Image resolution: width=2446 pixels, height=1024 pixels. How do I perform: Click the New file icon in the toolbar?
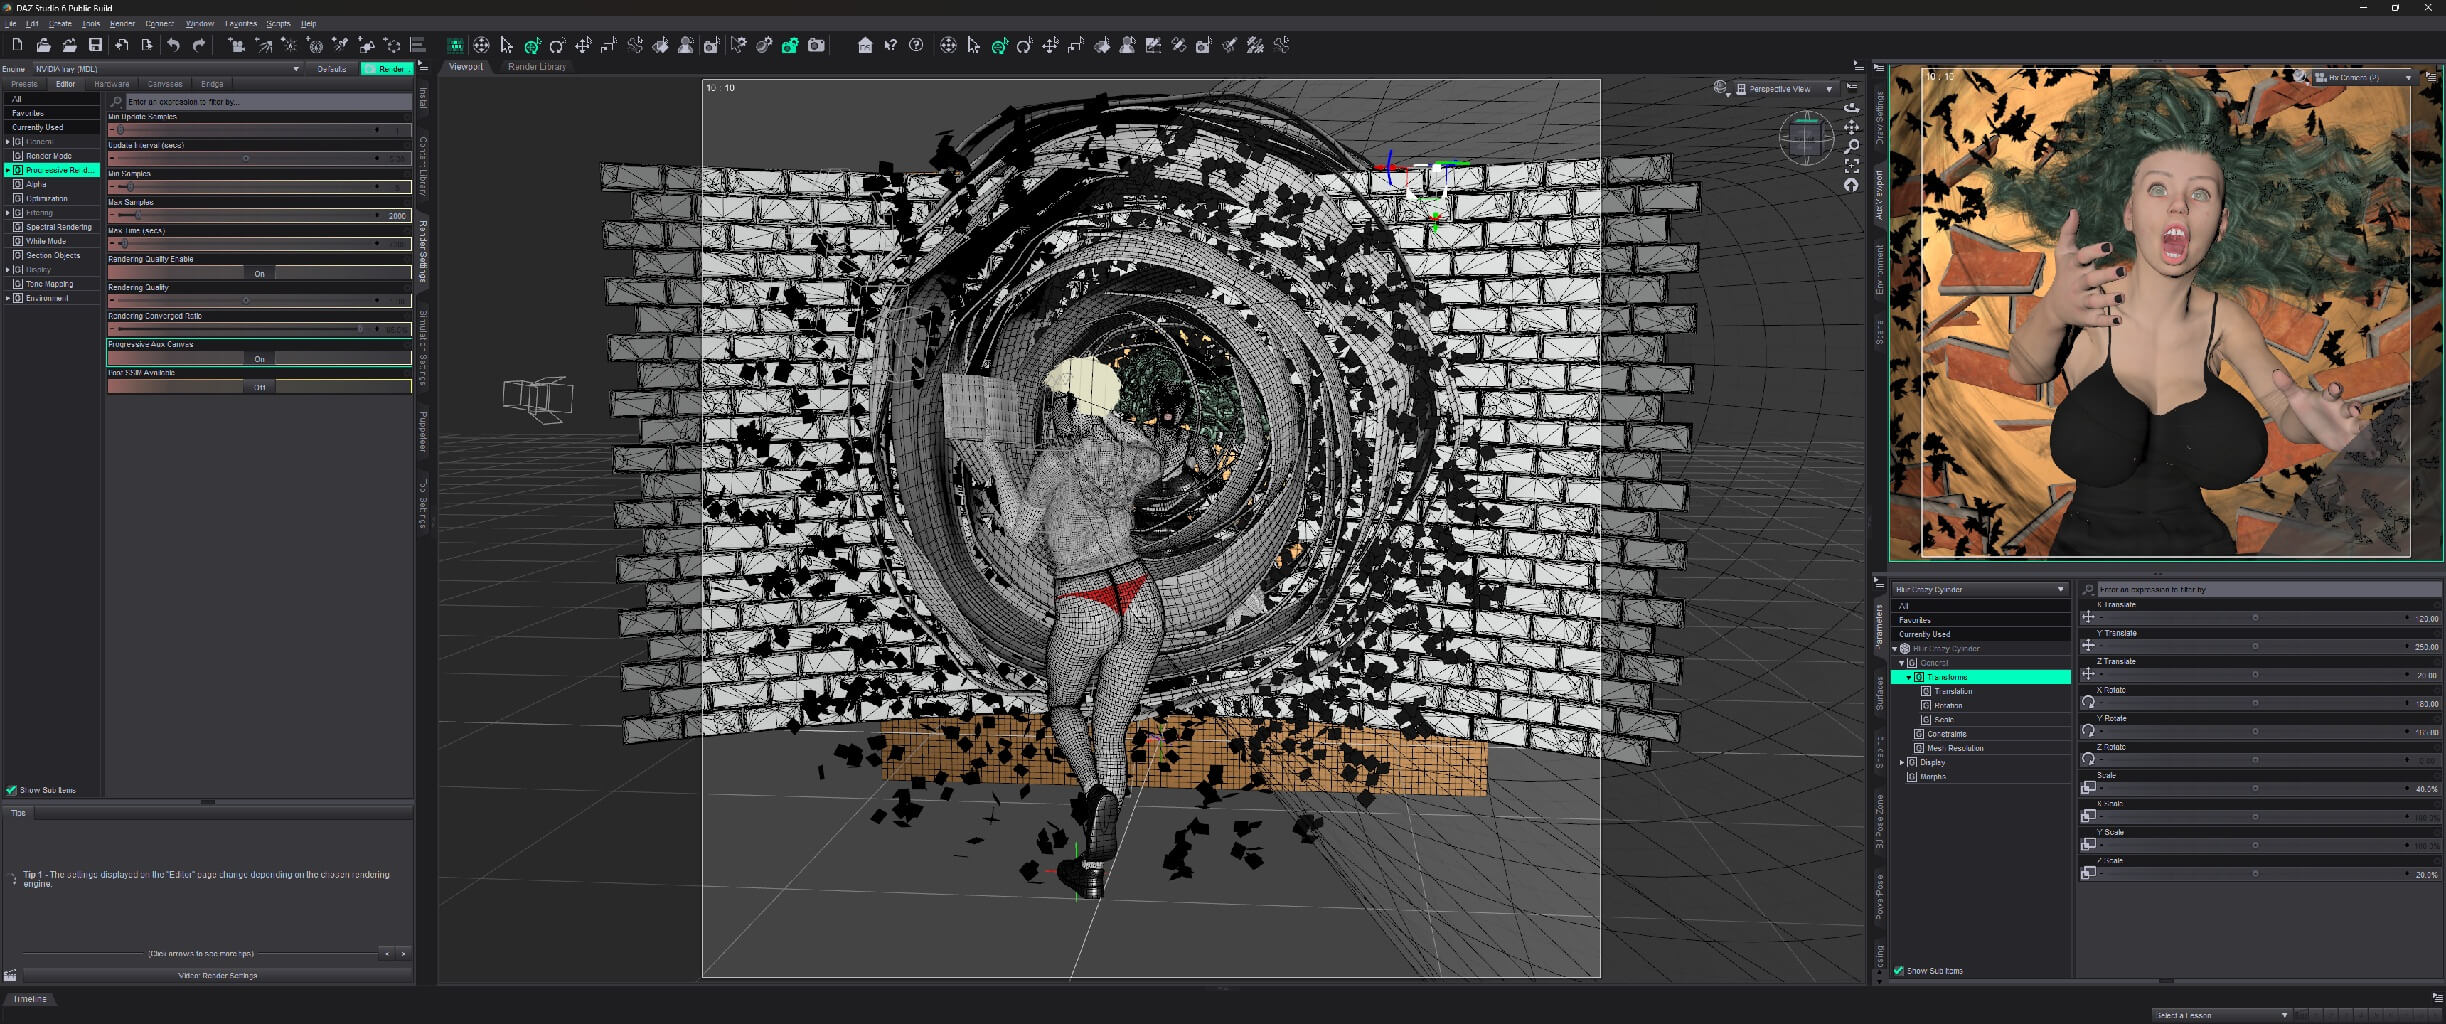pyautogui.click(x=17, y=45)
